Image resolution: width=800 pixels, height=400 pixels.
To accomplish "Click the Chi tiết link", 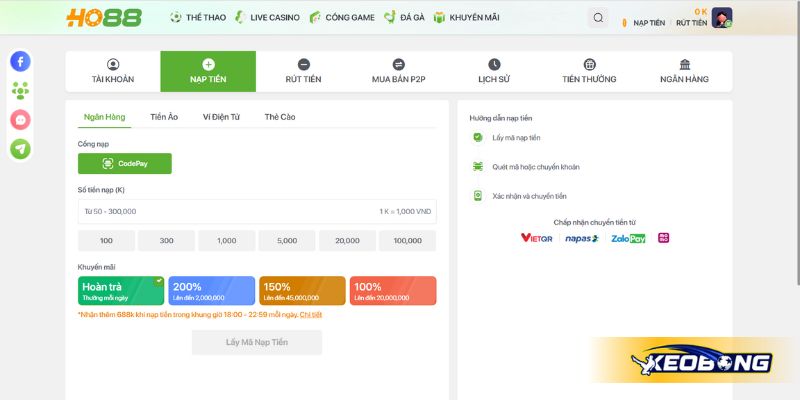I will click(x=311, y=315).
